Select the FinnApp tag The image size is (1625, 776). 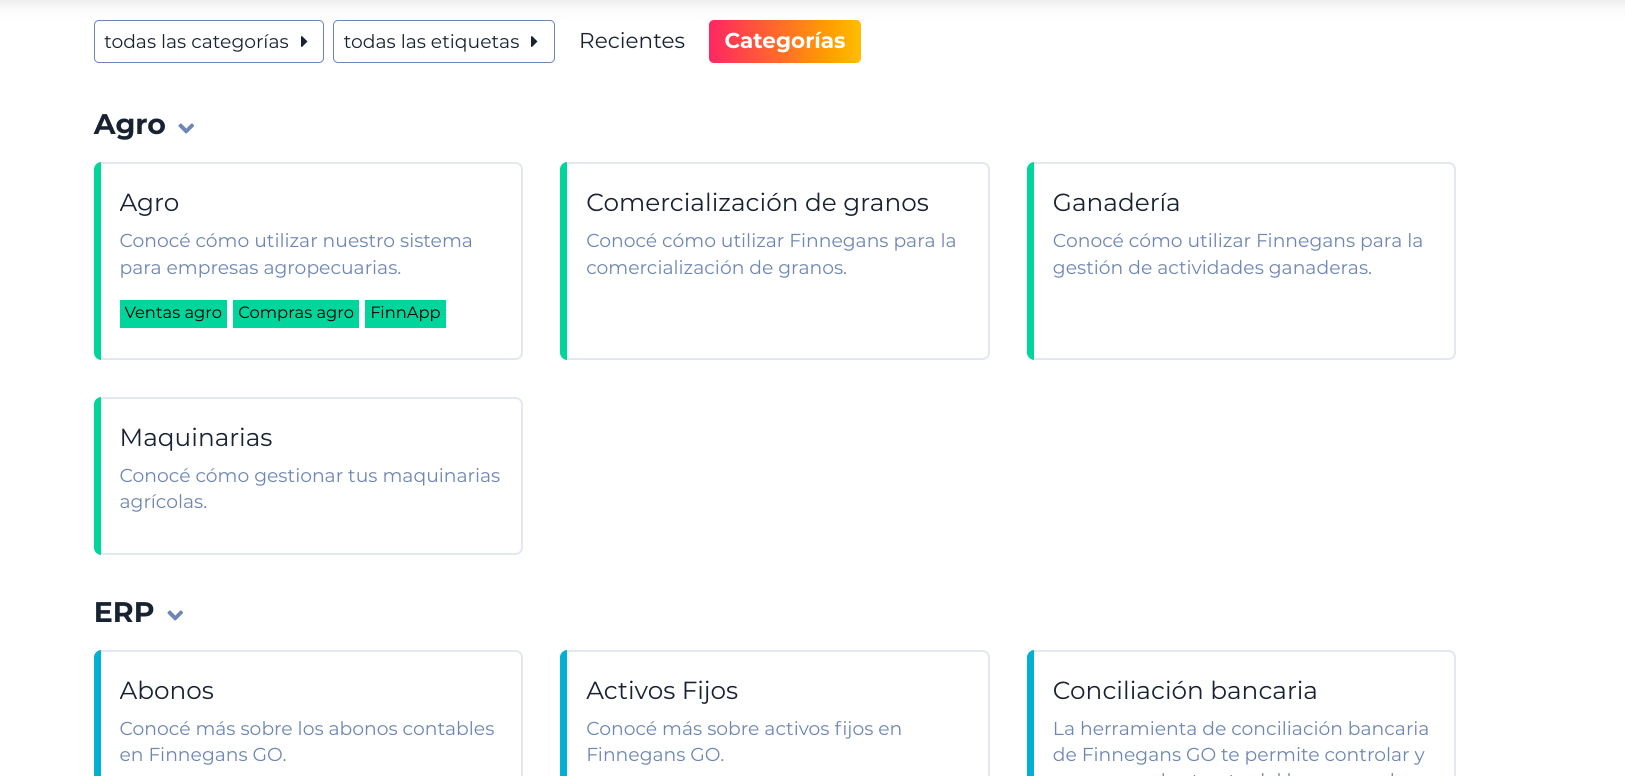coord(405,313)
